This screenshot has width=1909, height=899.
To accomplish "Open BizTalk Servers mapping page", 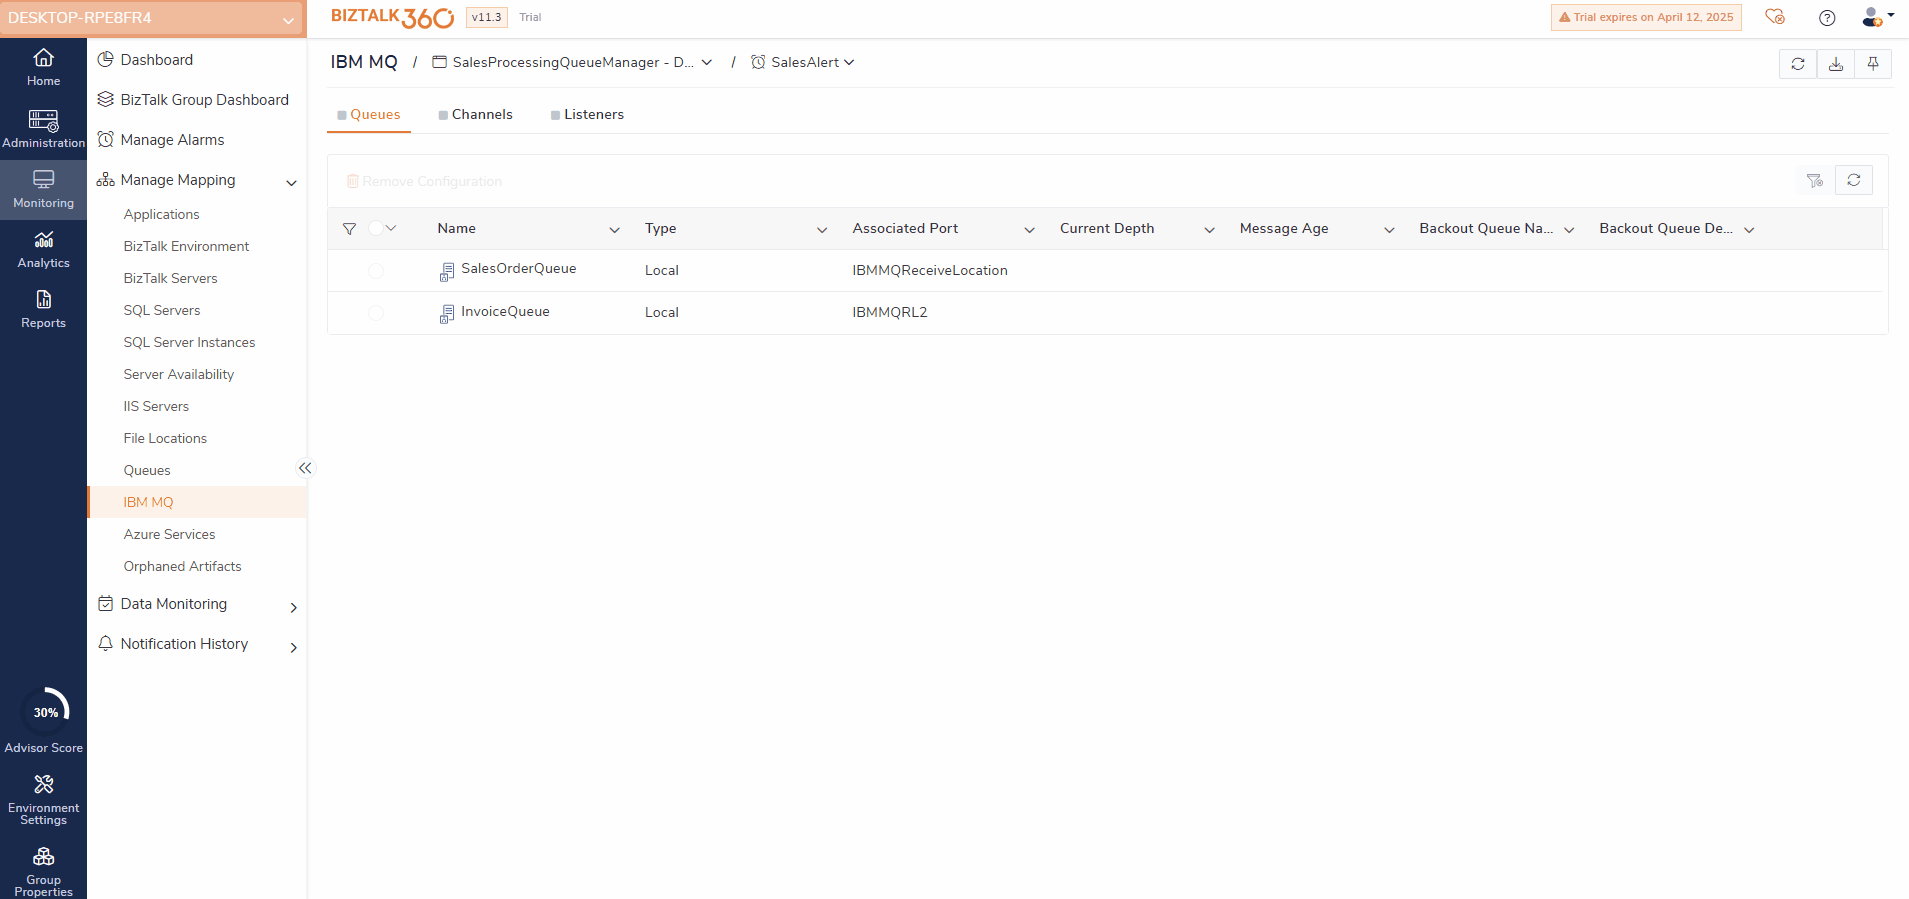I will pyautogui.click(x=170, y=278).
